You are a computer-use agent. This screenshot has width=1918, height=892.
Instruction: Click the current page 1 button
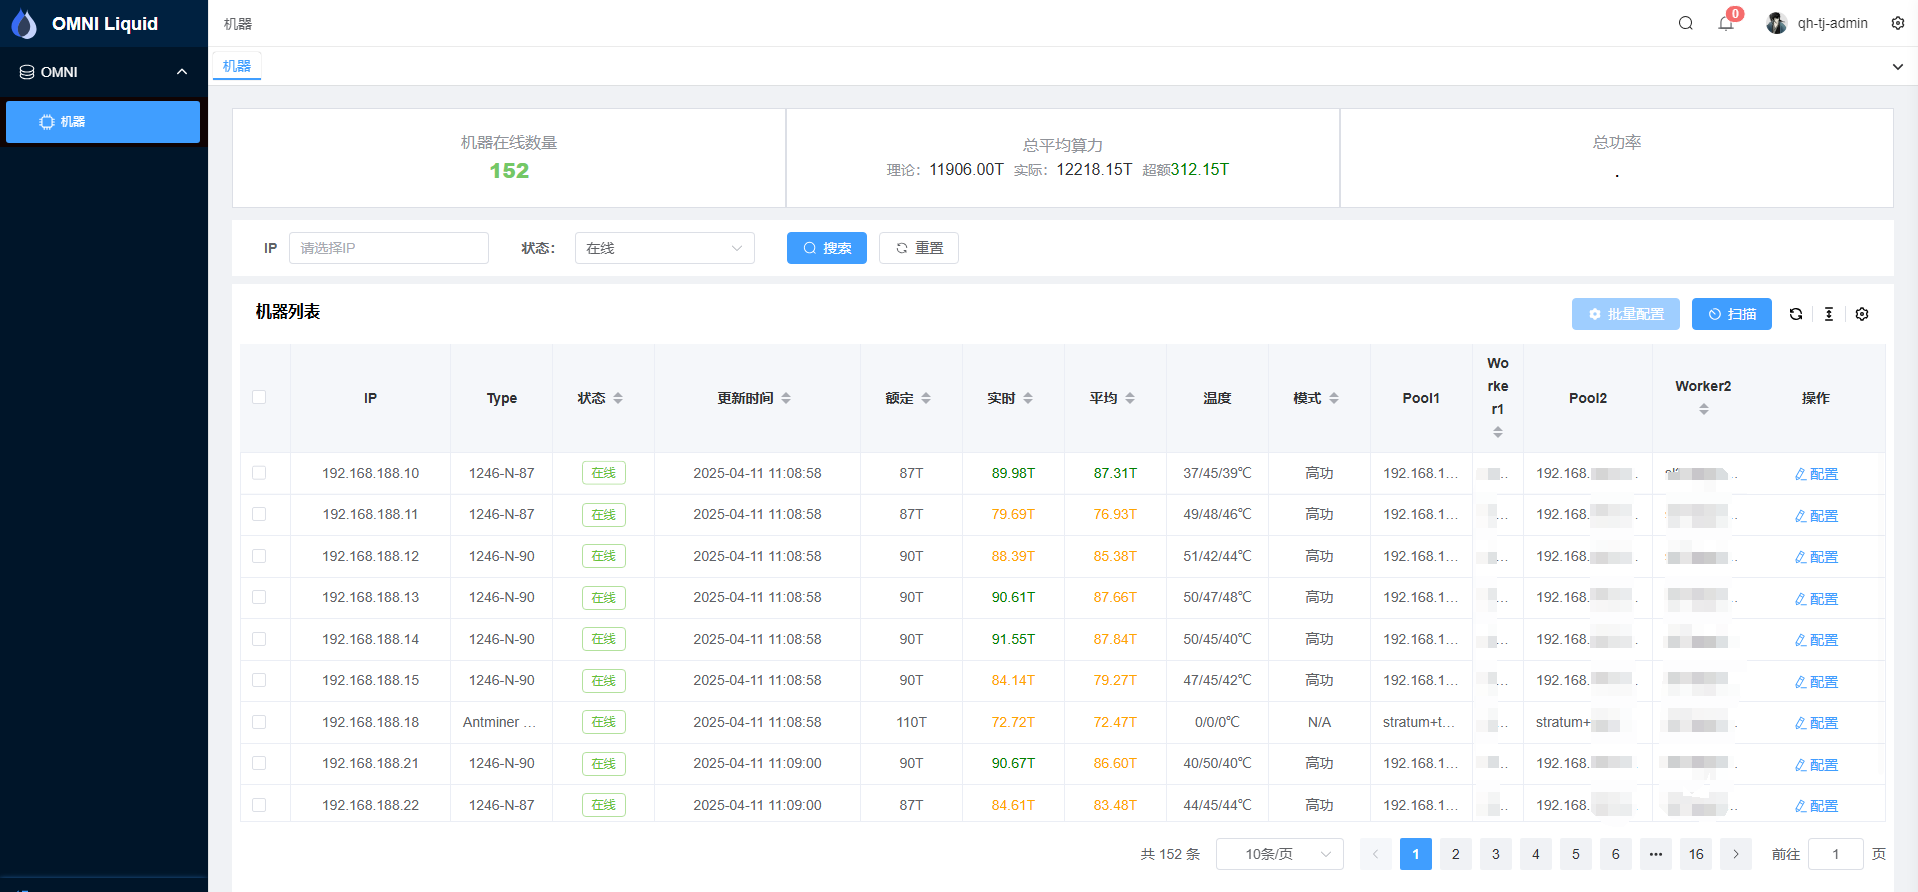(1416, 854)
